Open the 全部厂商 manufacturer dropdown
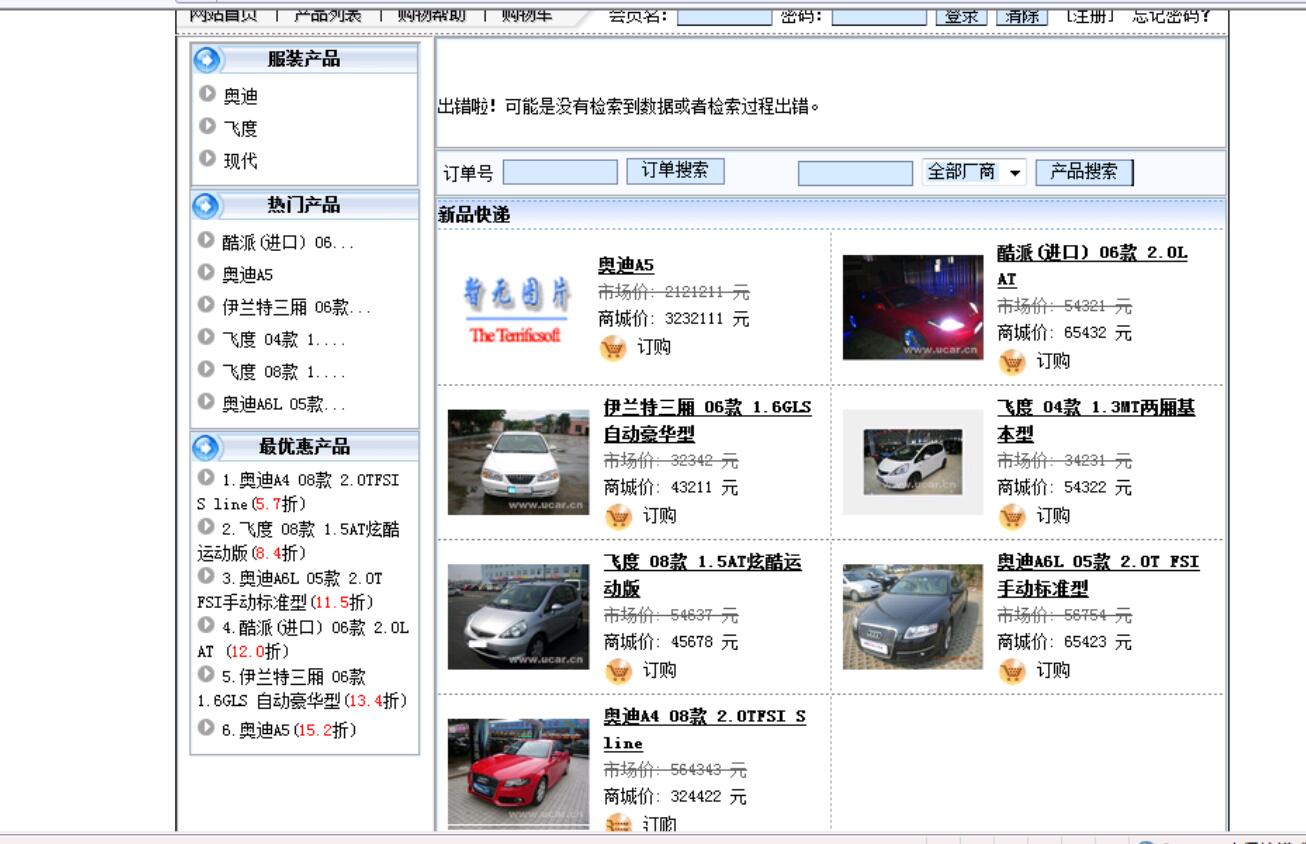Image resolution: width=1306 pixels, height=844 pixels. click(974, 172)
